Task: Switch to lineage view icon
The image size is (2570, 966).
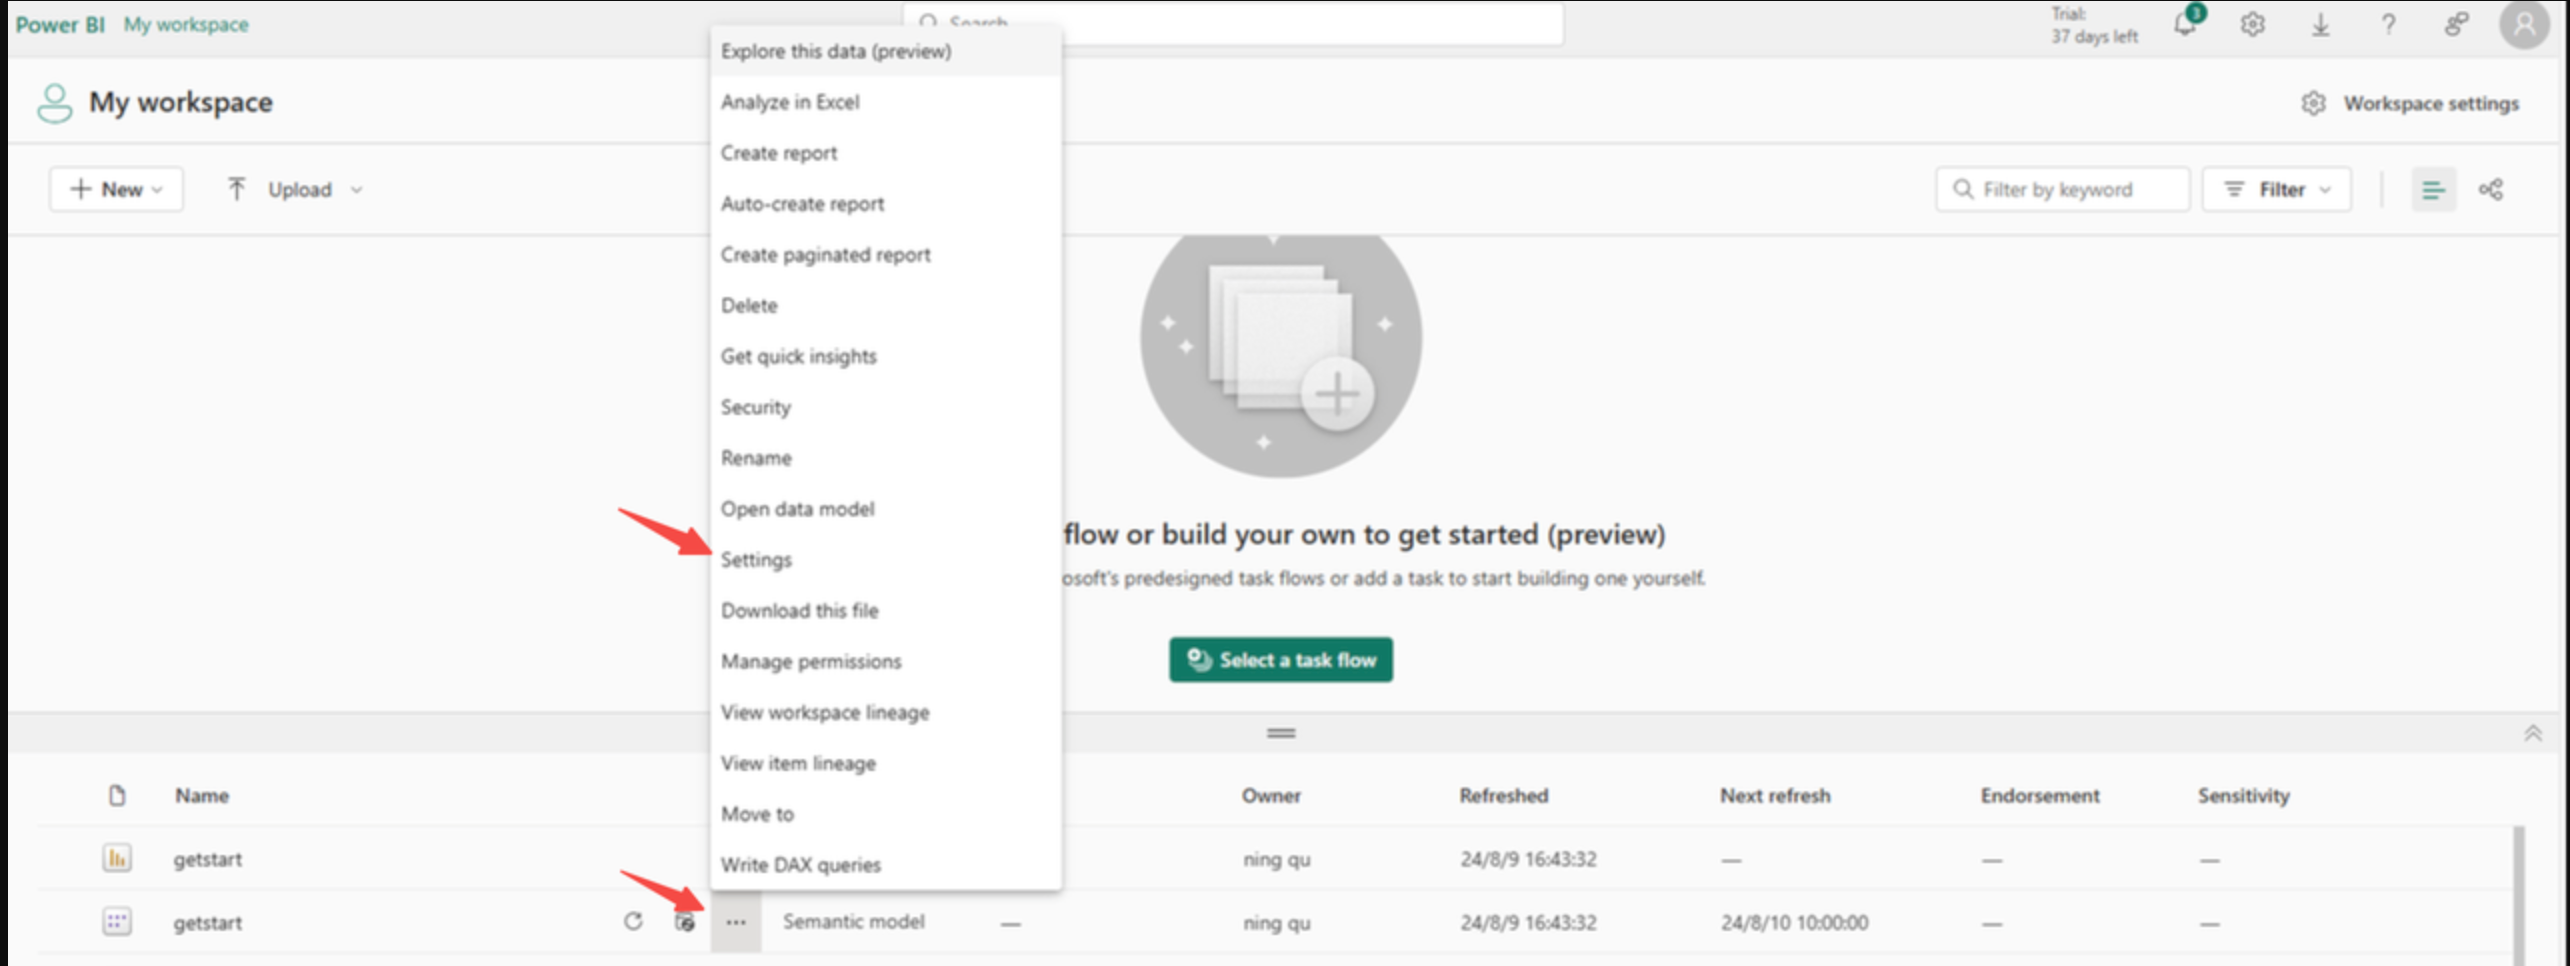Action: (2490, 189)
